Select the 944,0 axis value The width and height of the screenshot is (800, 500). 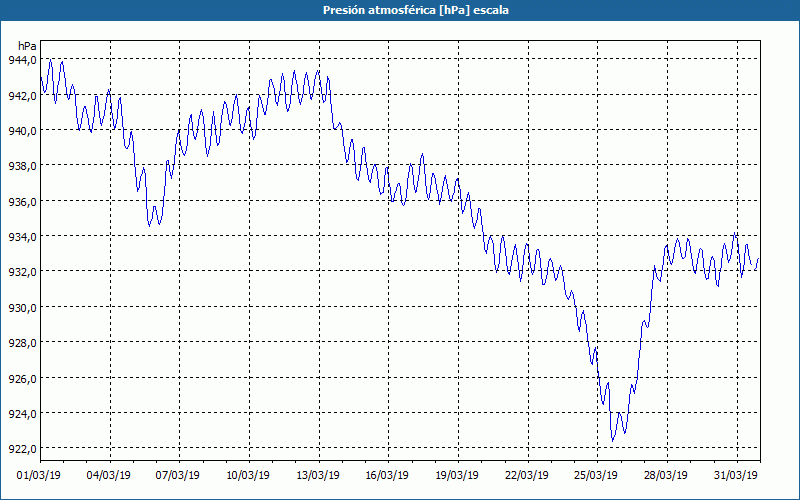click(22, 60)
